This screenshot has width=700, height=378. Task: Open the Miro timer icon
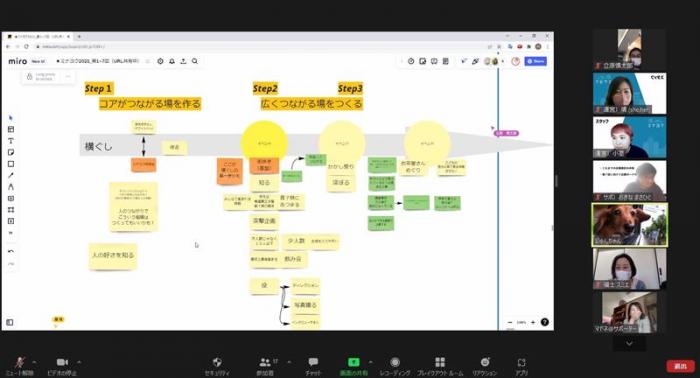411,61
